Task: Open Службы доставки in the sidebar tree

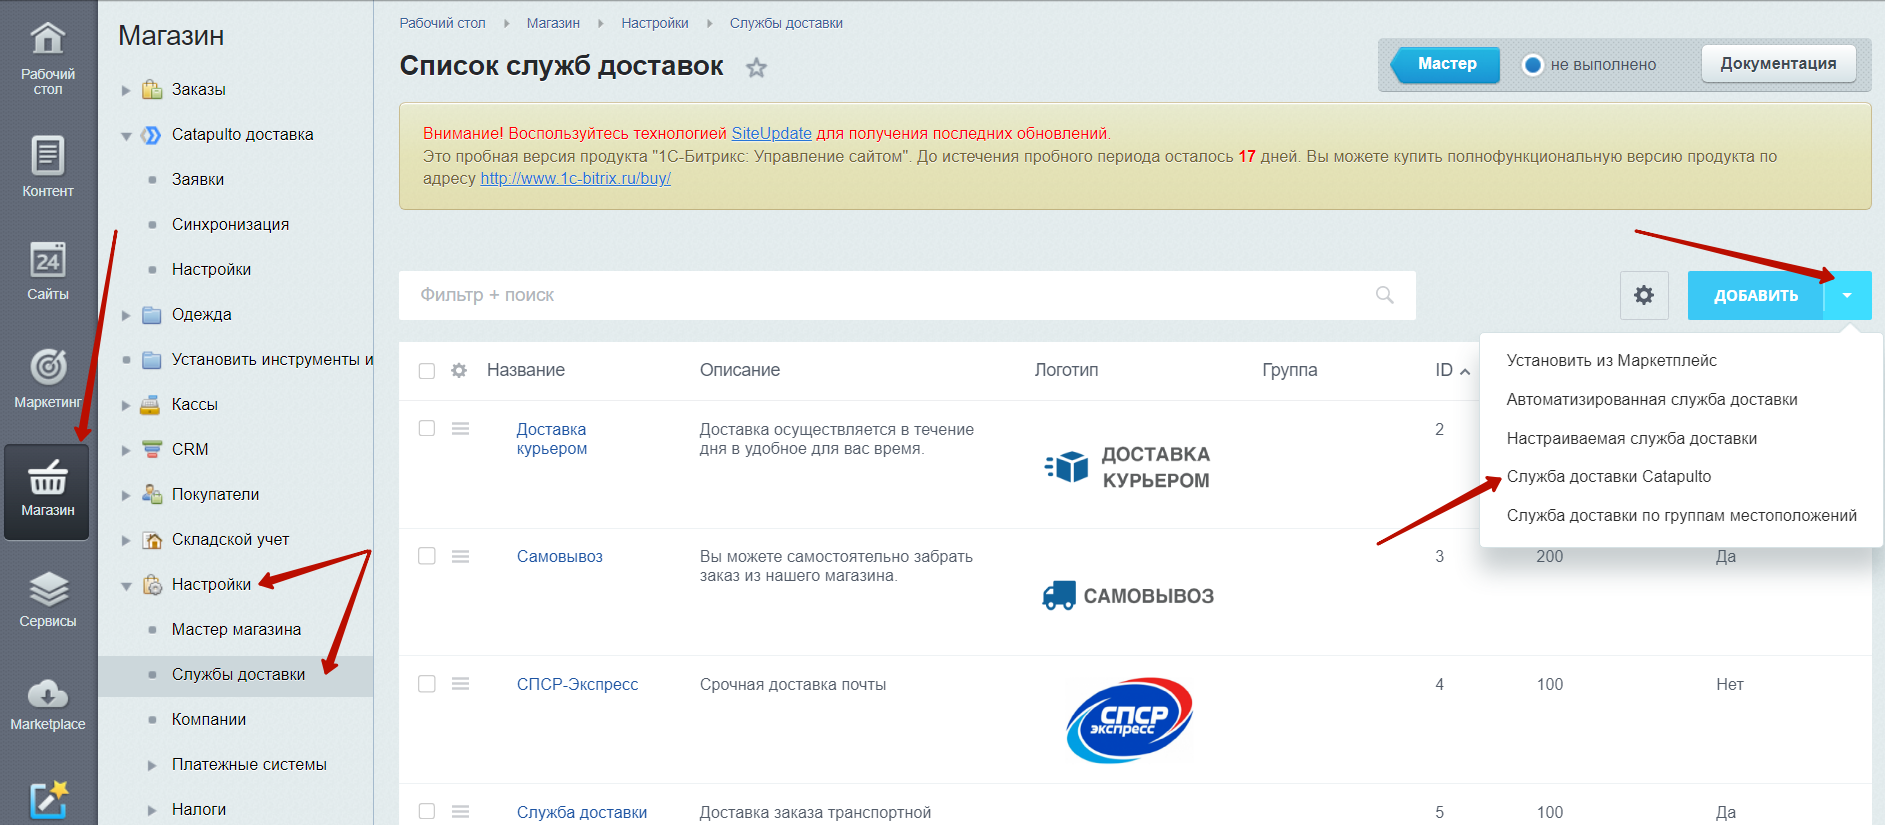Action: click(238, 674)
